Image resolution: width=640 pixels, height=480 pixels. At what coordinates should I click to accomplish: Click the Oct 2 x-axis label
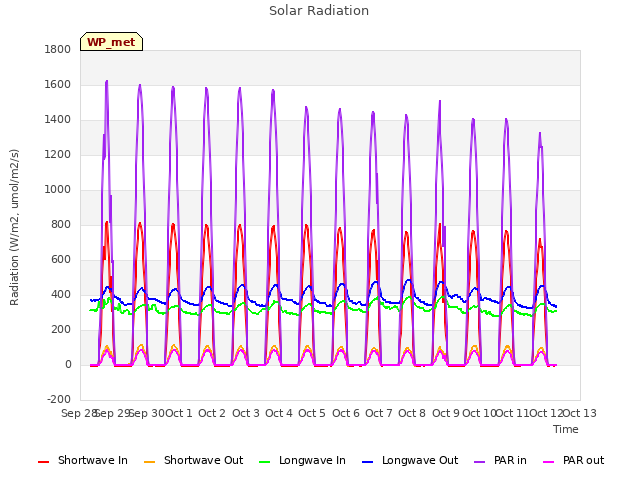[212, 413]
